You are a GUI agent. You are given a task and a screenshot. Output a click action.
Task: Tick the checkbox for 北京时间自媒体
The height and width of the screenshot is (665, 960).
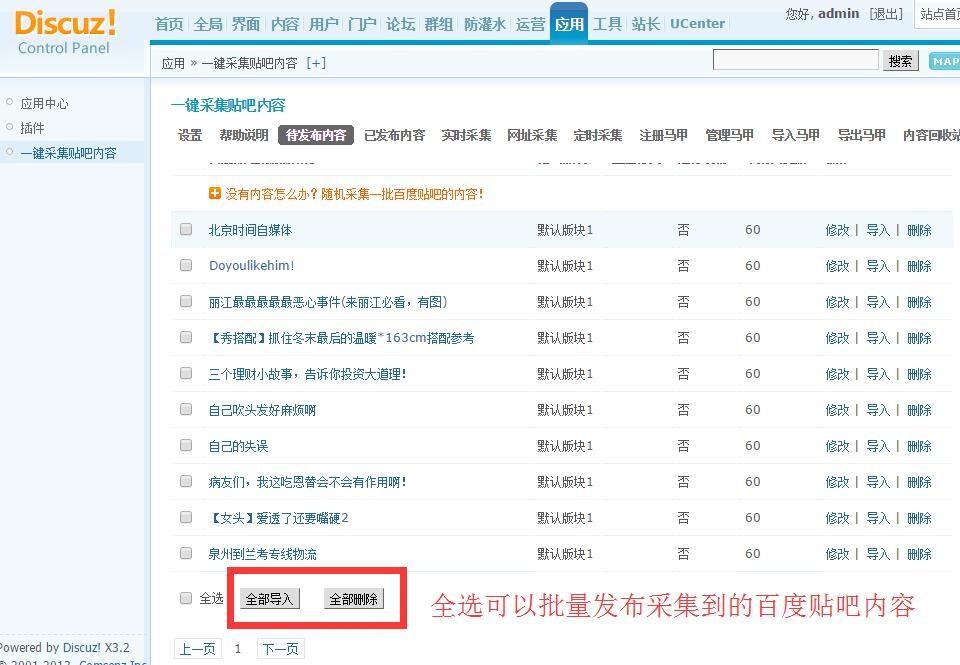tap(186, 229)
